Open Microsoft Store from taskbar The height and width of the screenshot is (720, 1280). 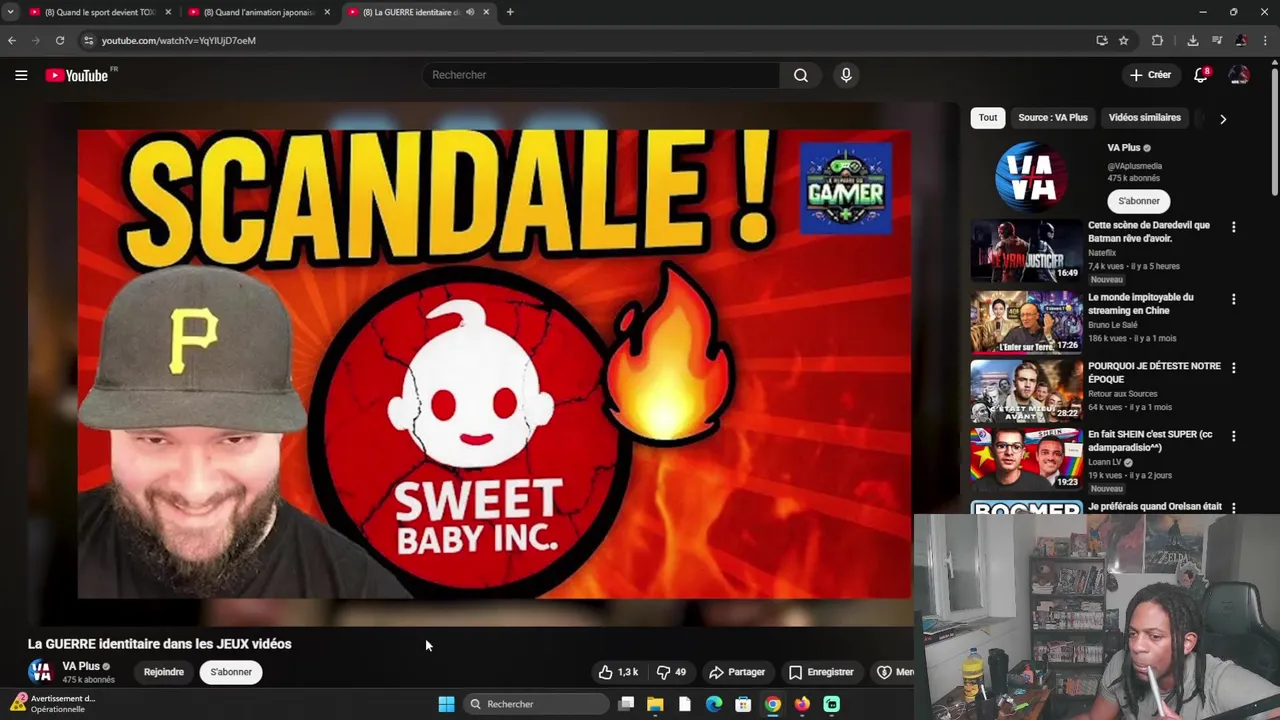[743, 704]
